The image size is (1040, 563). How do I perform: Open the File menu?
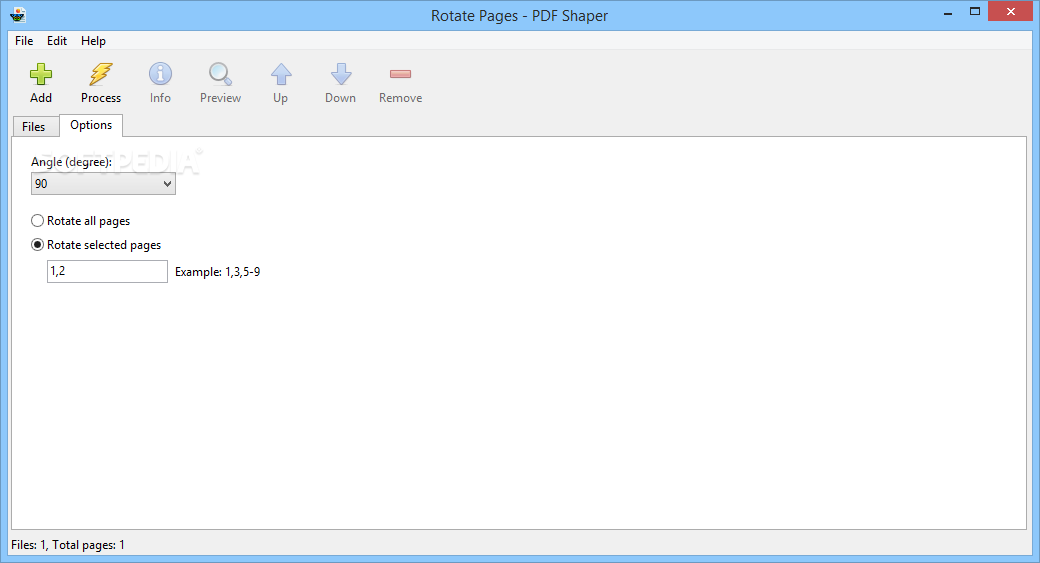click(24, 40)
